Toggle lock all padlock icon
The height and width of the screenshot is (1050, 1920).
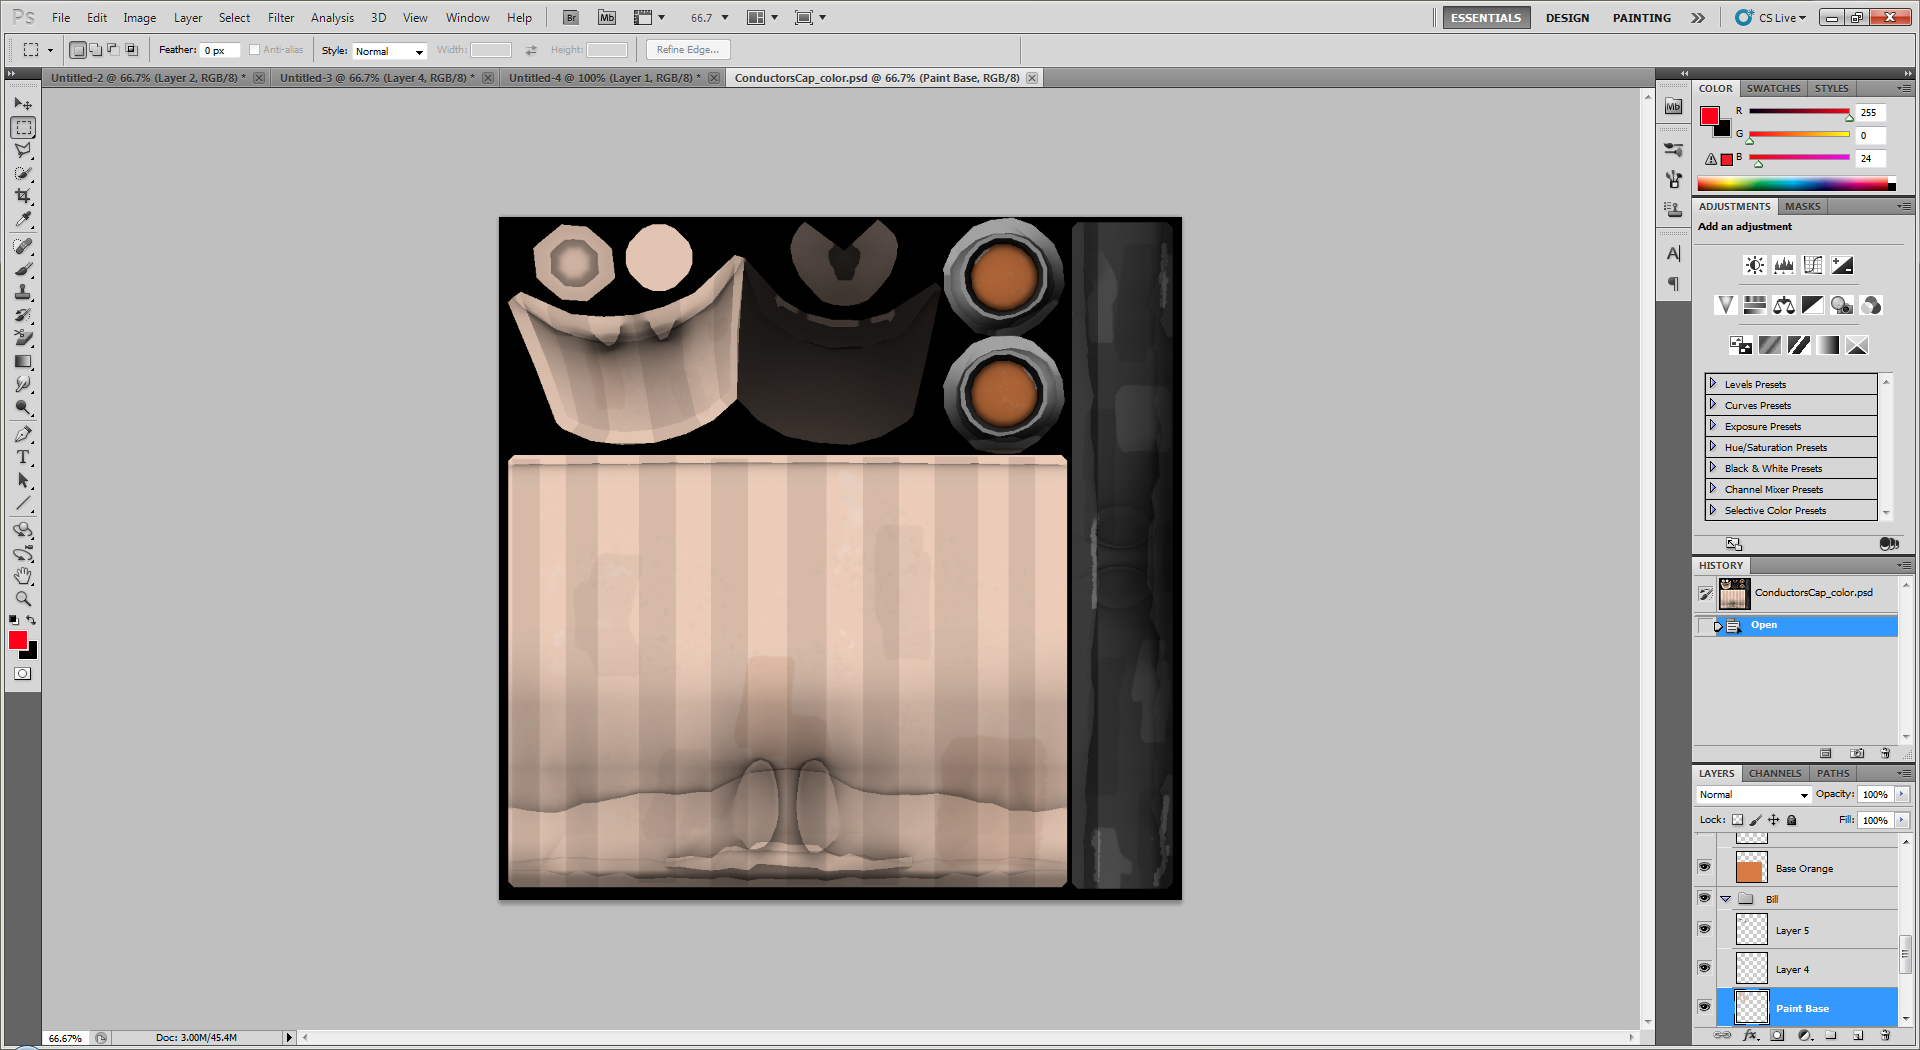point(1792,820)
